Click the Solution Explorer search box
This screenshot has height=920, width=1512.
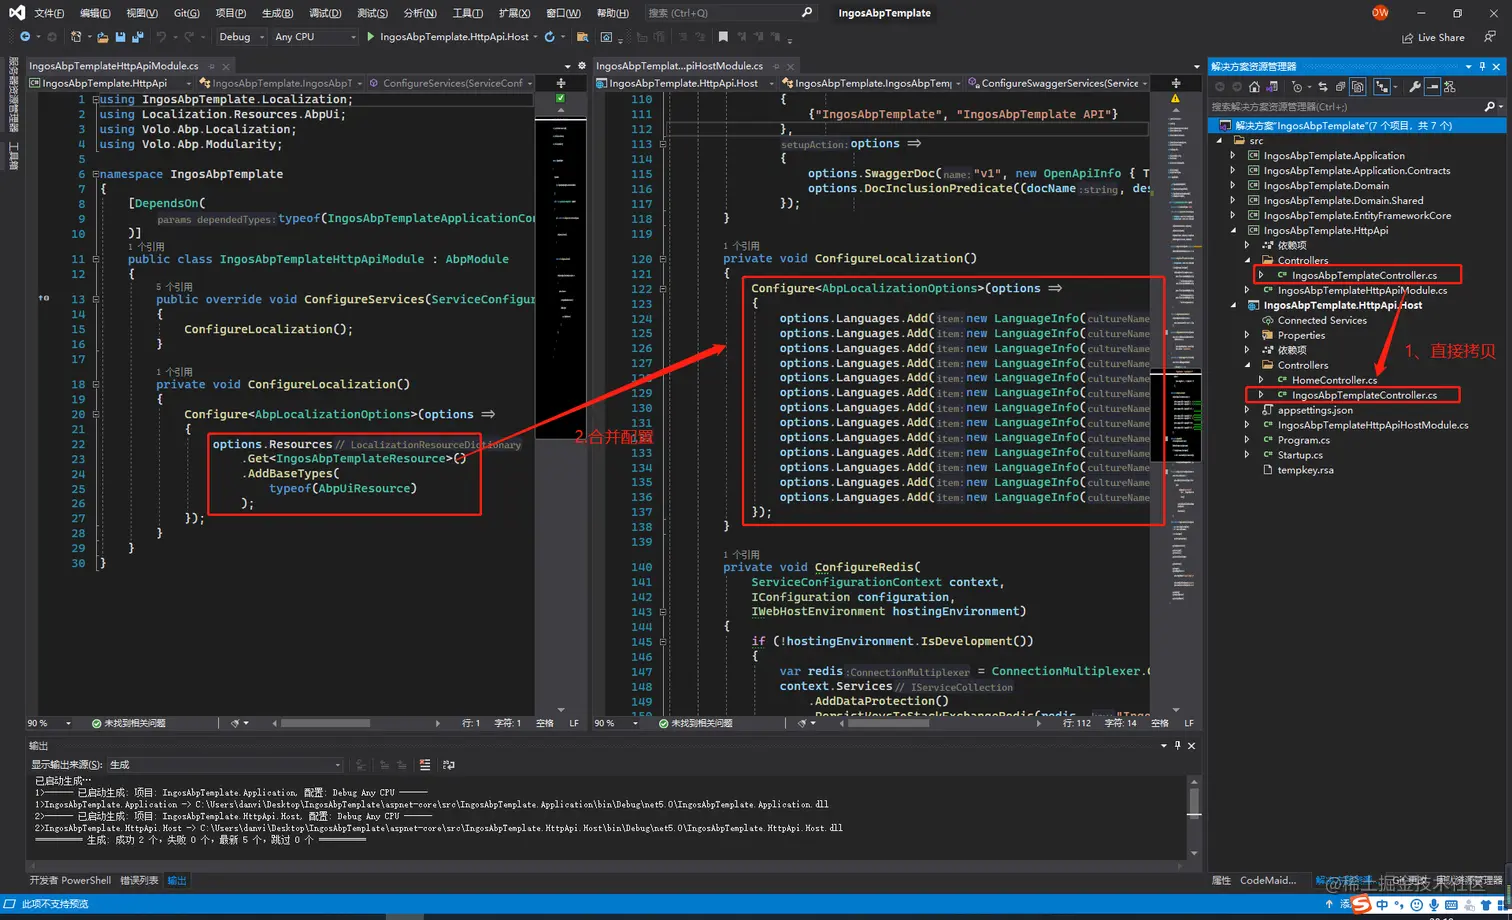(x=1345, y=106)
